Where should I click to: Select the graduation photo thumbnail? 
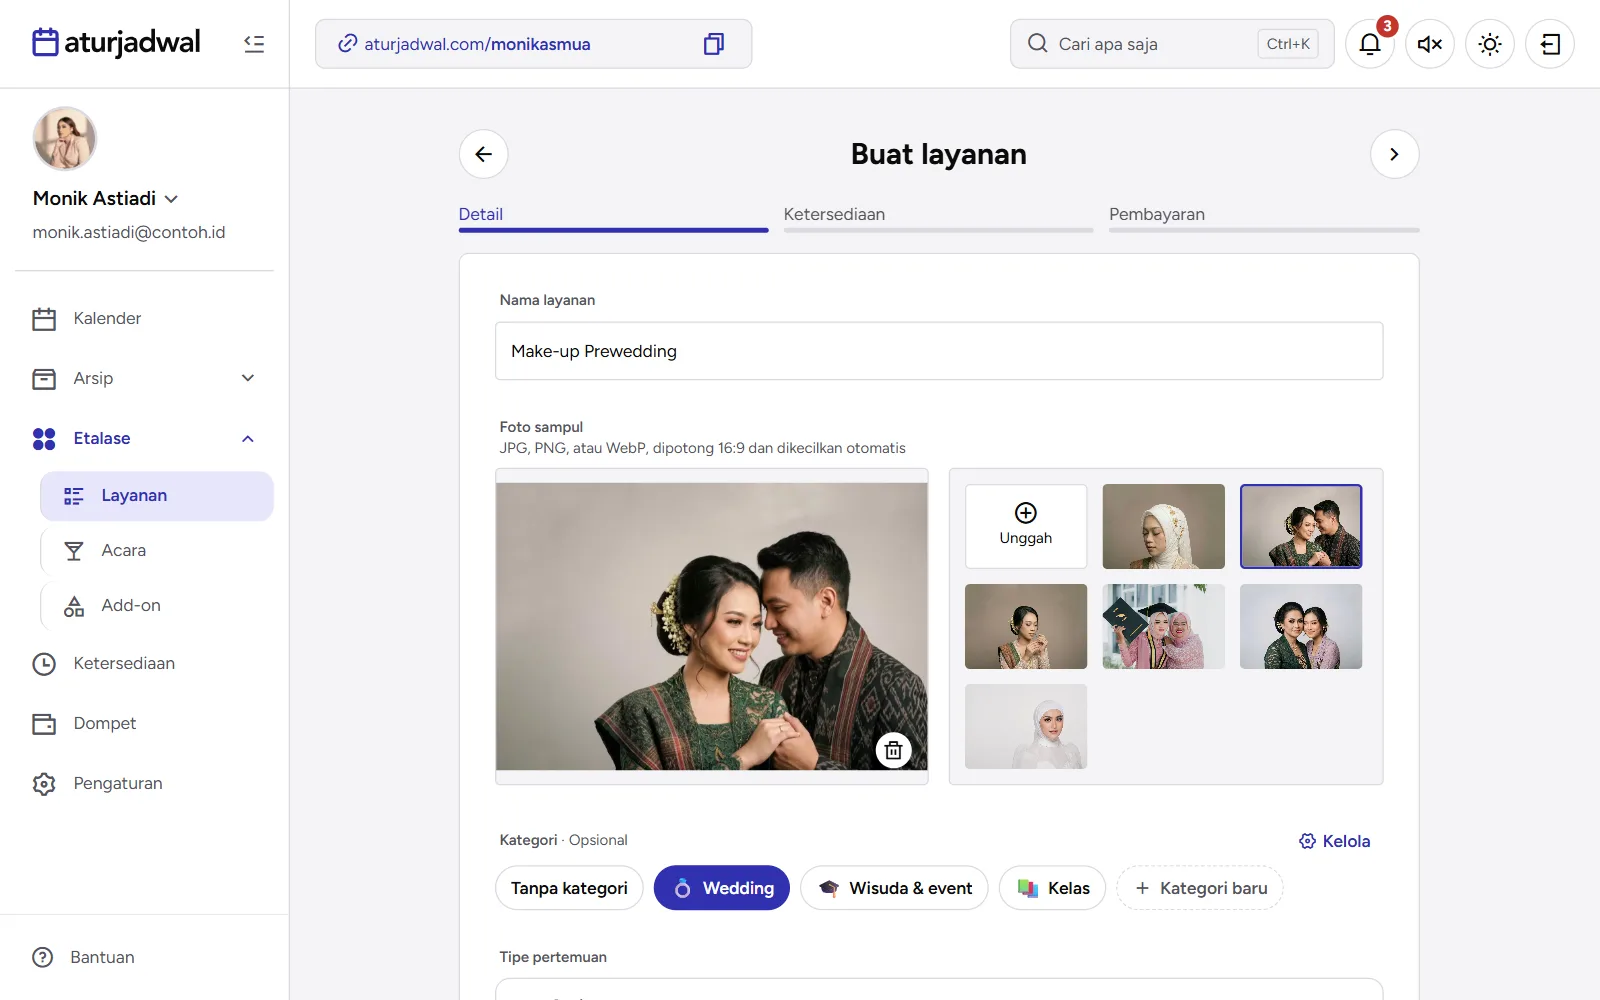point(1163,626)
